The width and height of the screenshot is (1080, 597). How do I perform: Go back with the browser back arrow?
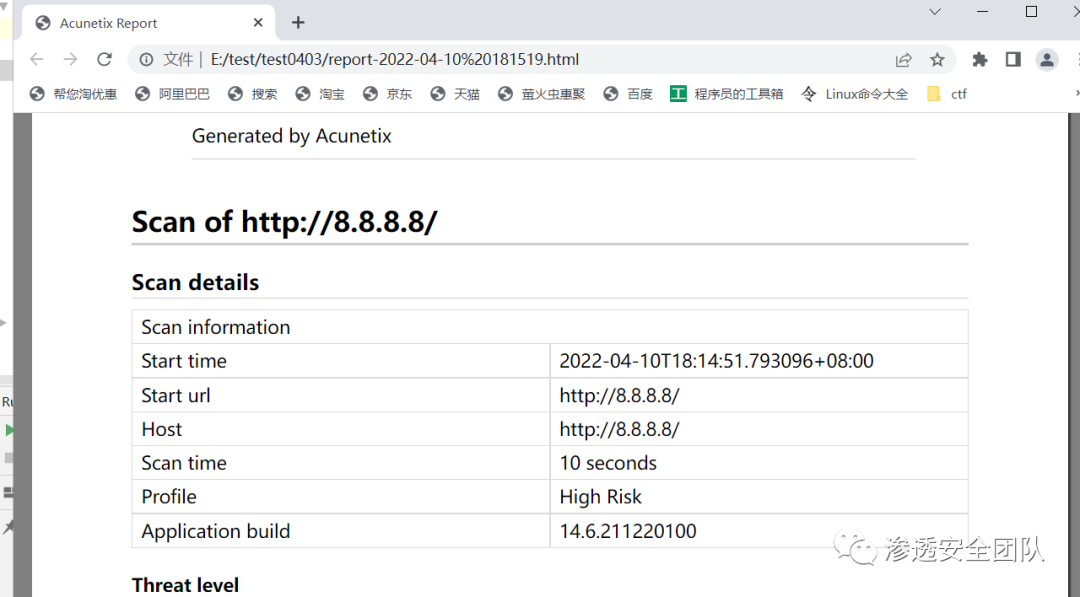point(37,59)
